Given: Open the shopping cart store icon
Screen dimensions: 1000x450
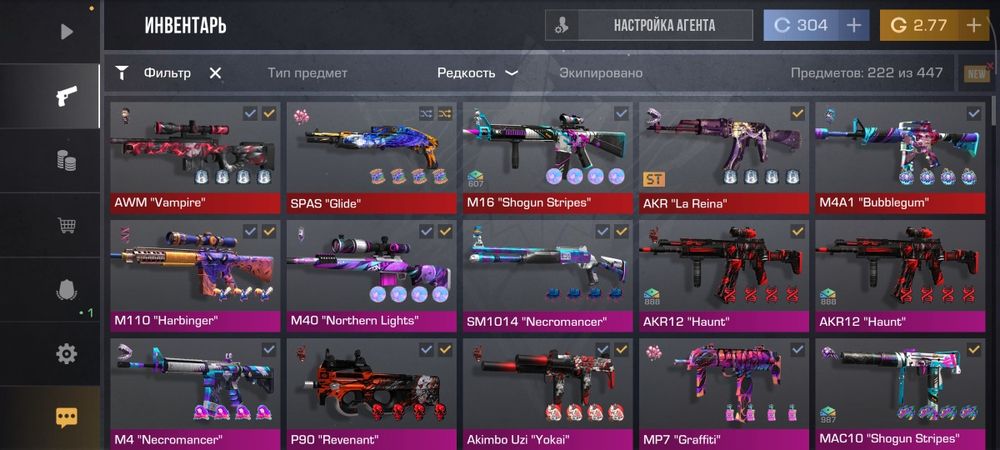Looking at the screenshot, I should pos(66,225).
